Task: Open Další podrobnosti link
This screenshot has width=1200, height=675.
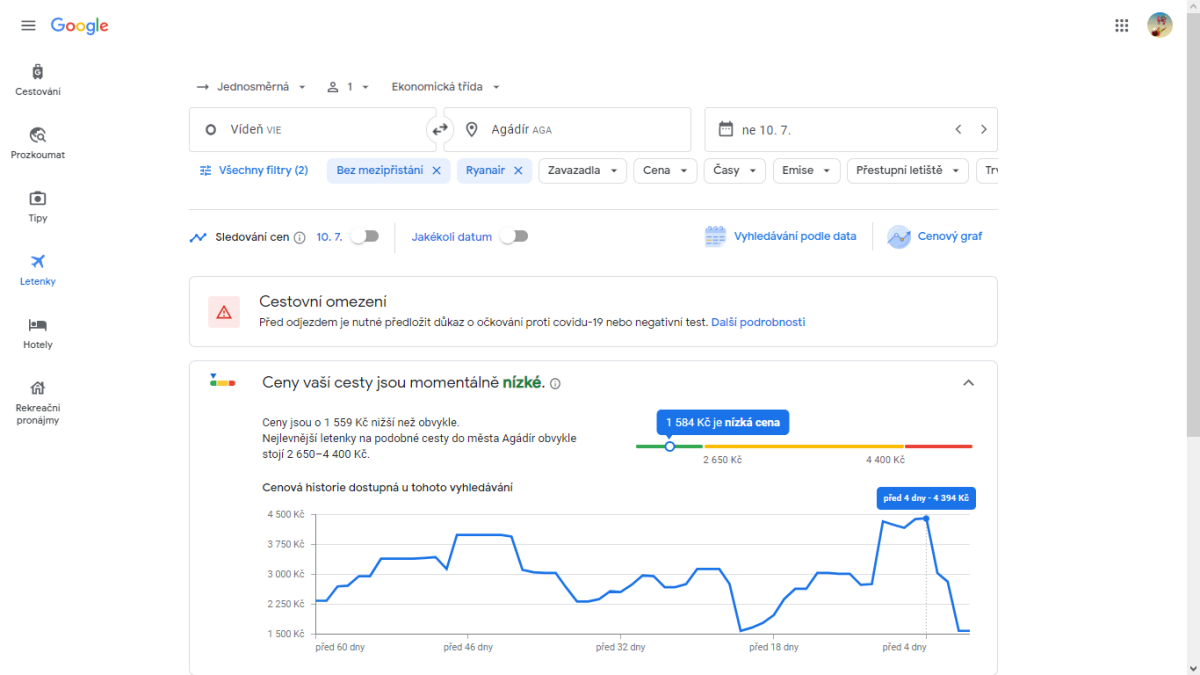Action: coord(758,322)
